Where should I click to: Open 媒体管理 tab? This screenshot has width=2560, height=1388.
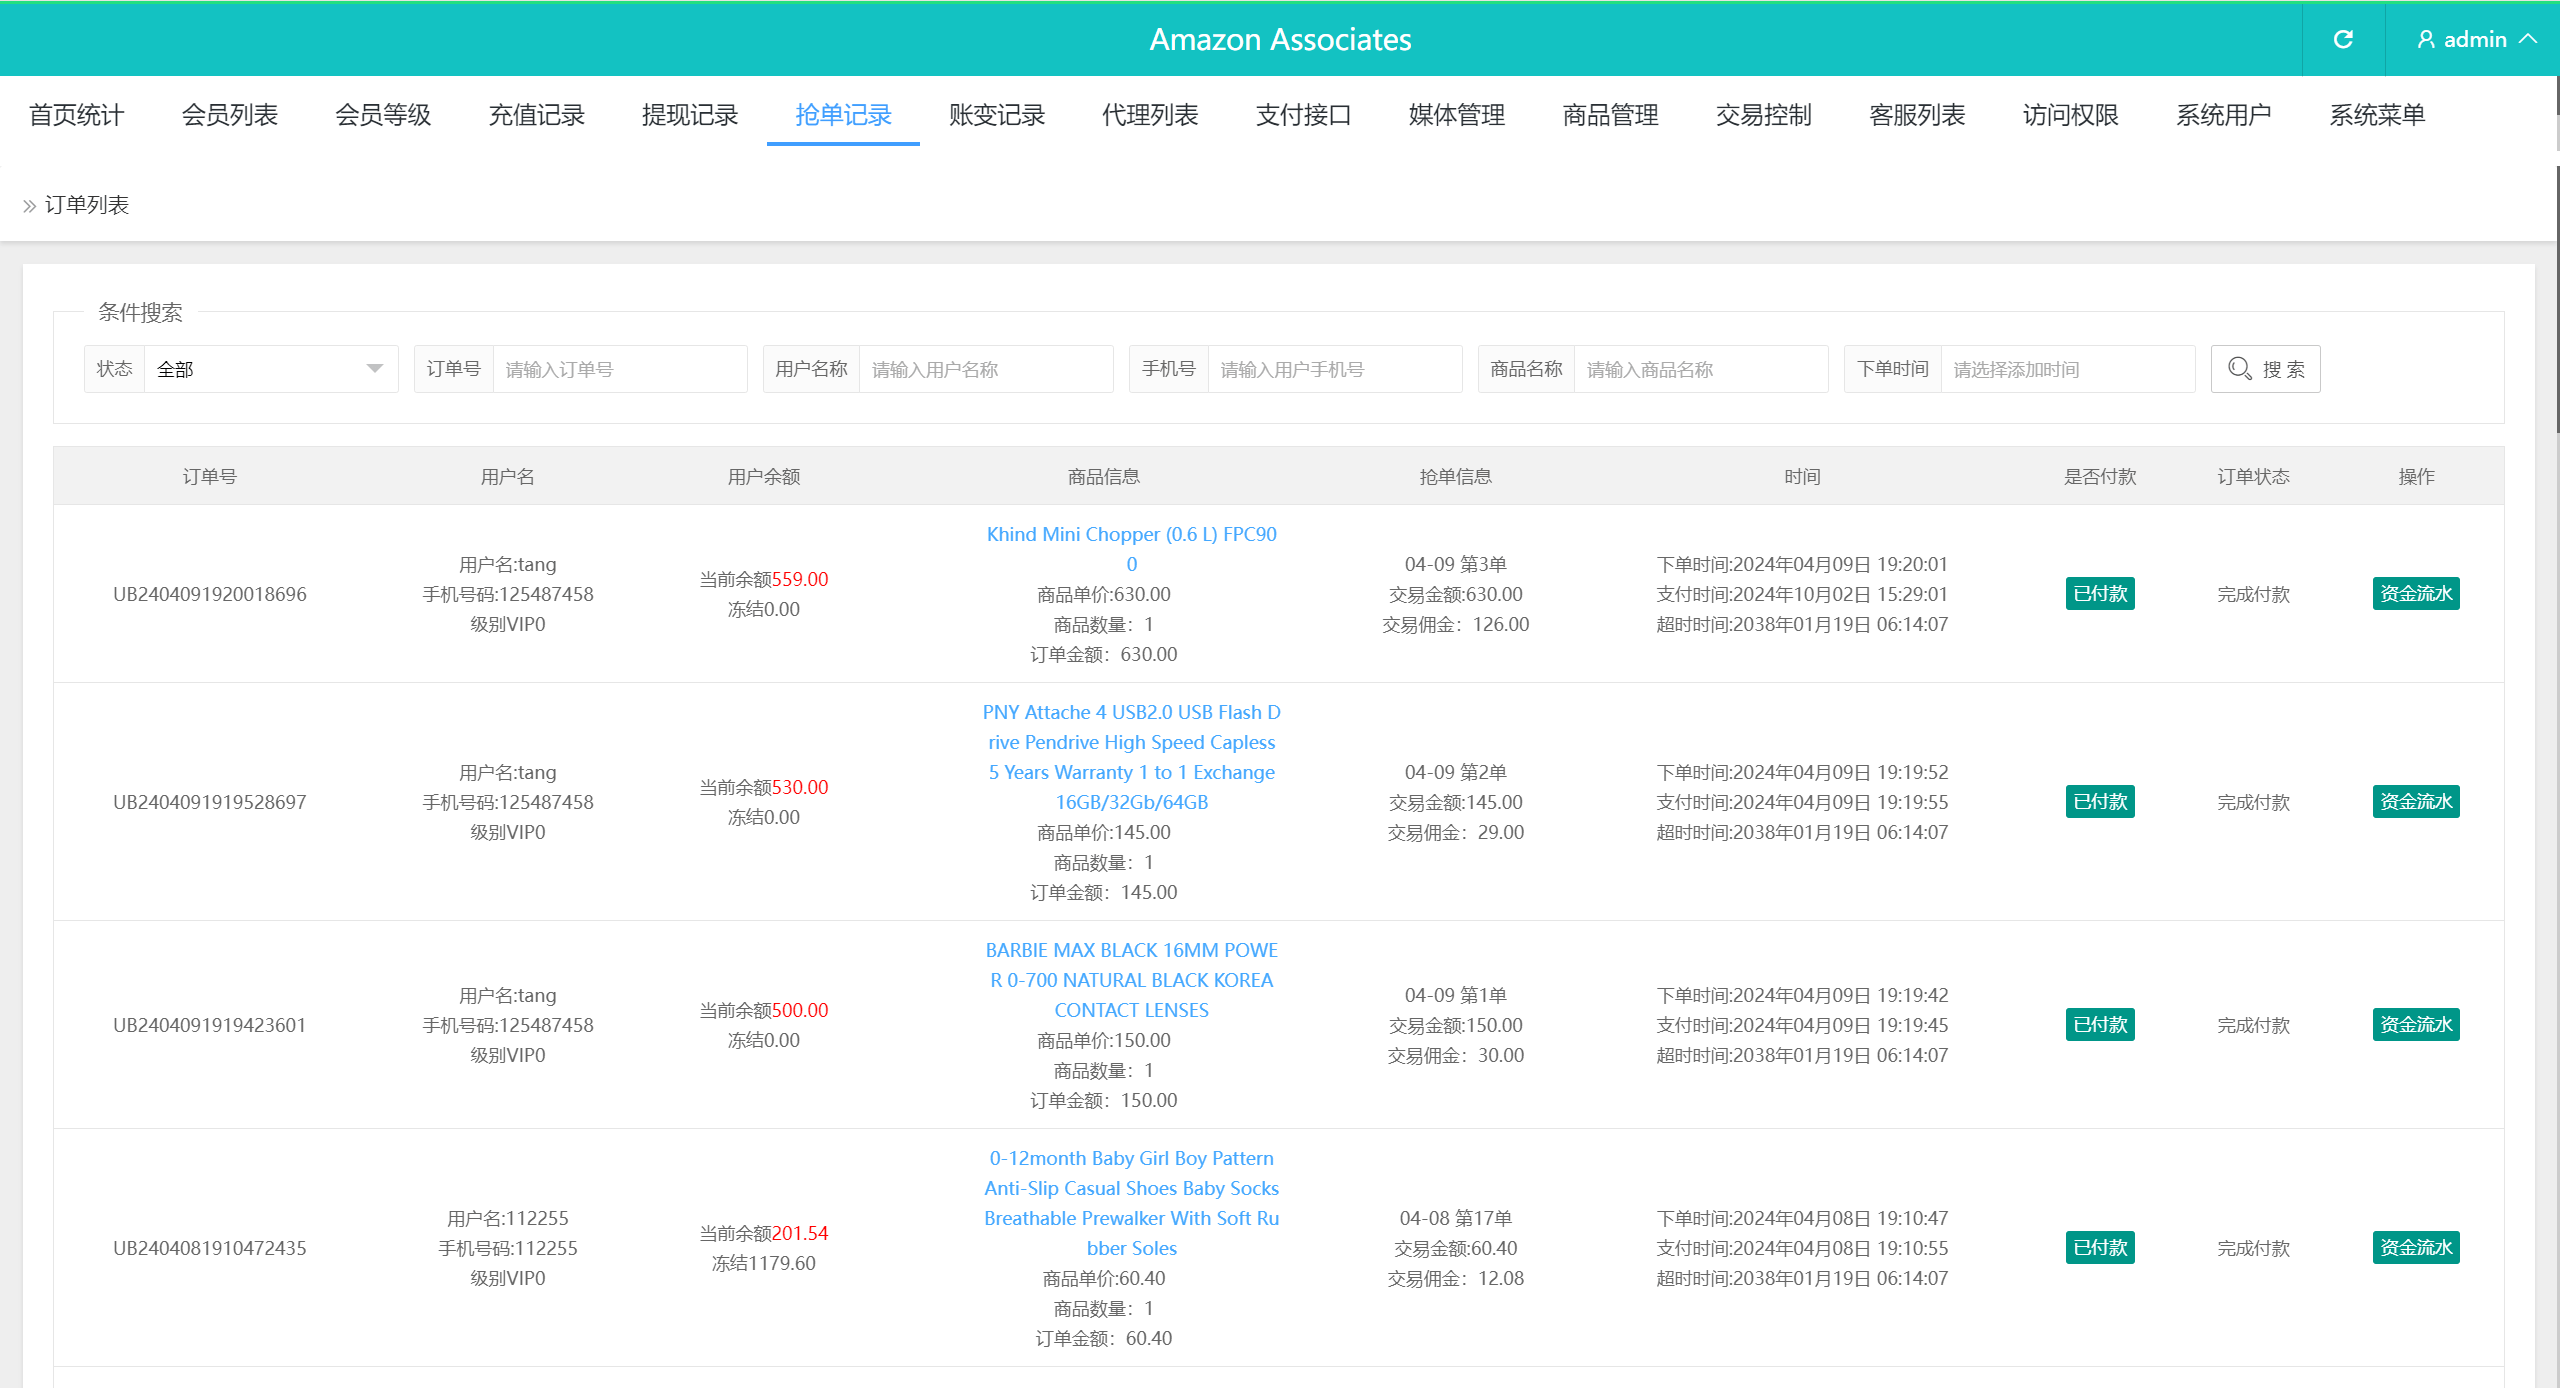(x=1457, y=115)
